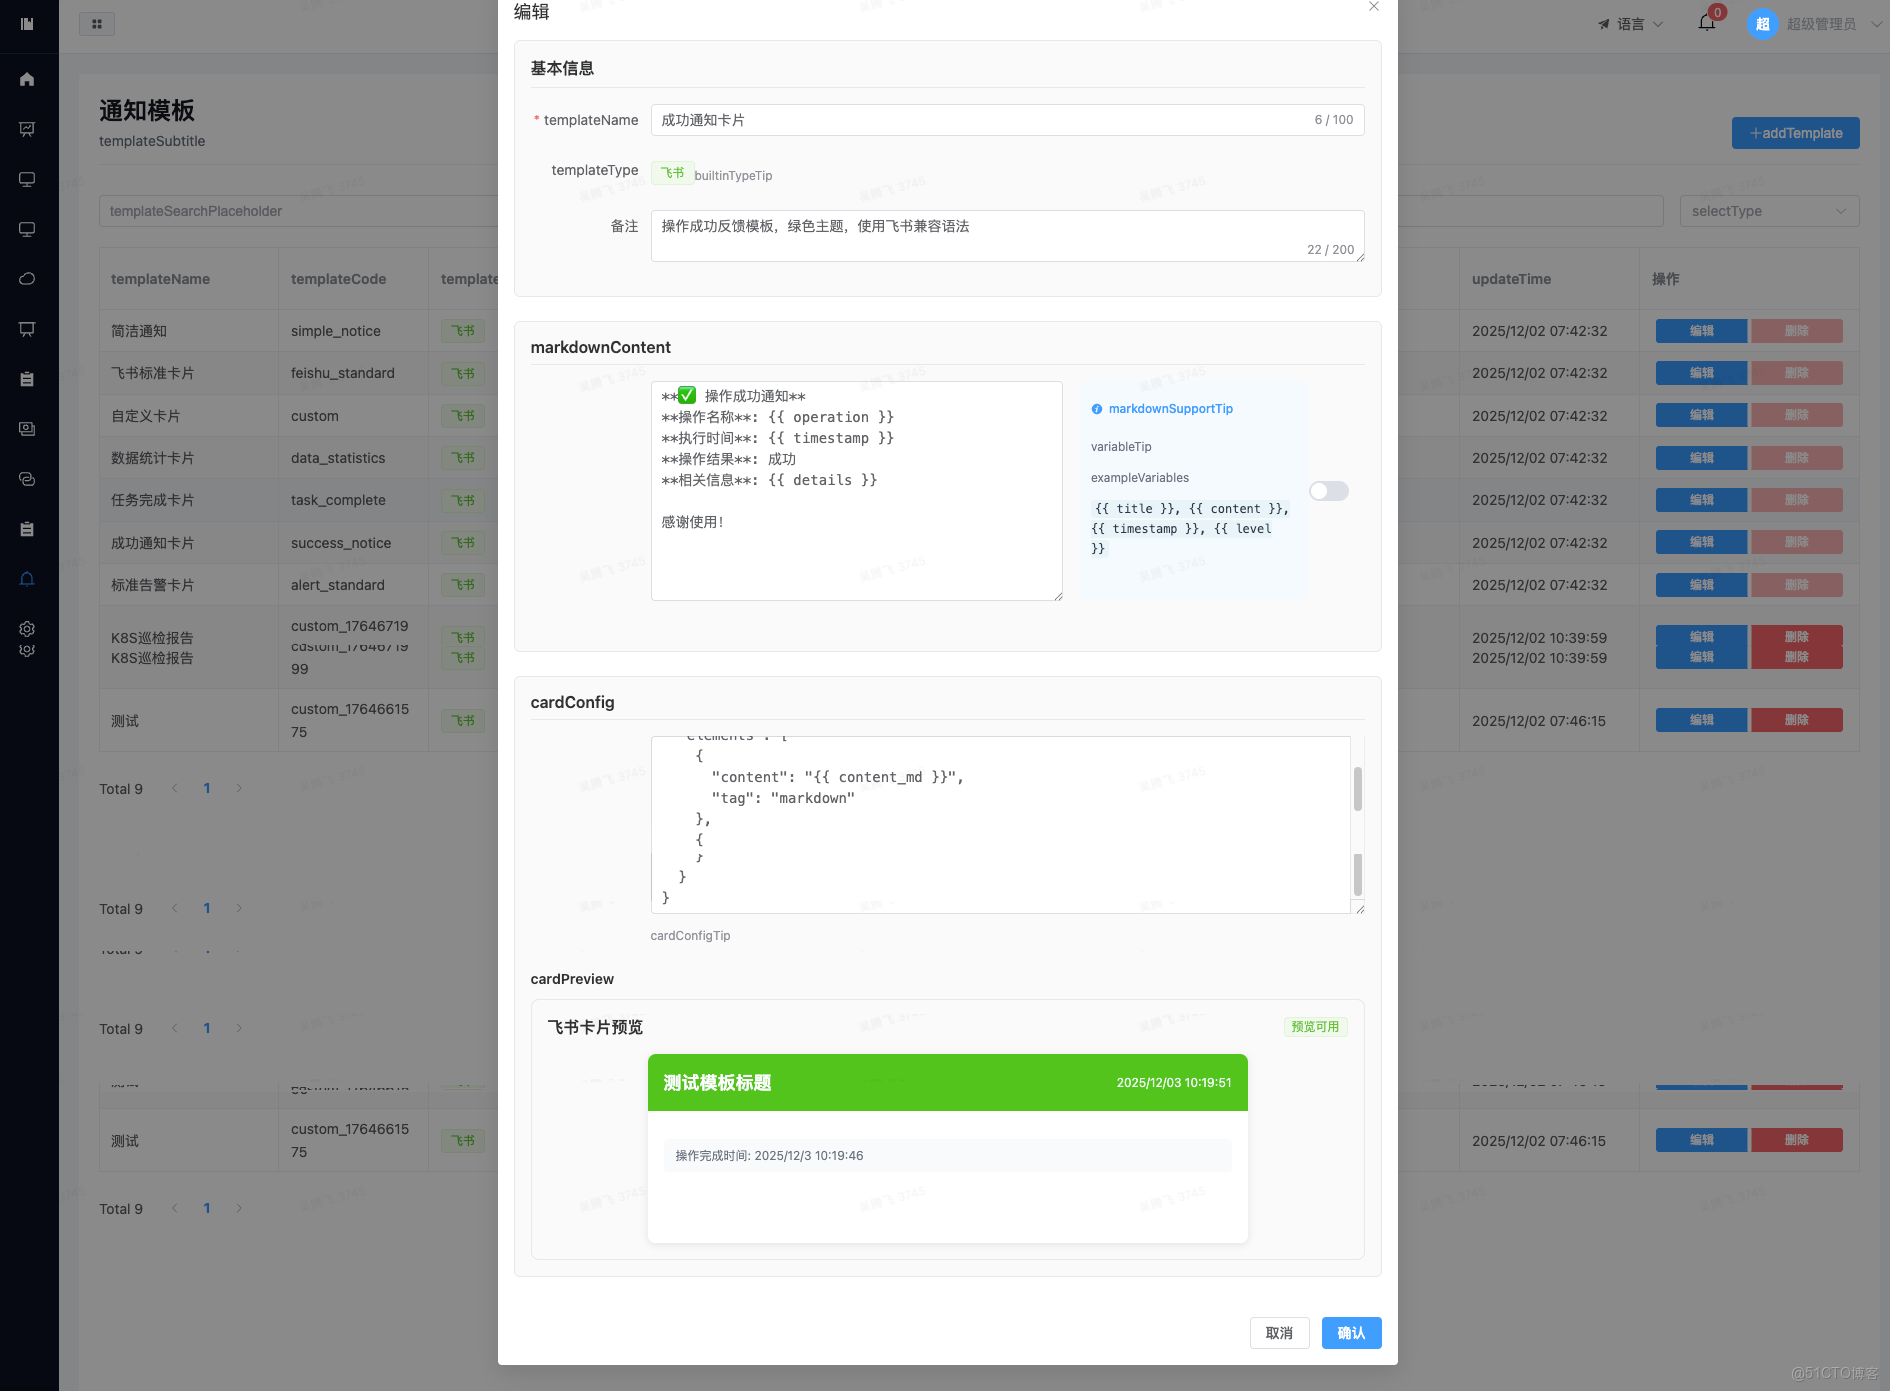Click the cloud icon in the sidebar
1890x1391 pixels.
pos(27,279)
